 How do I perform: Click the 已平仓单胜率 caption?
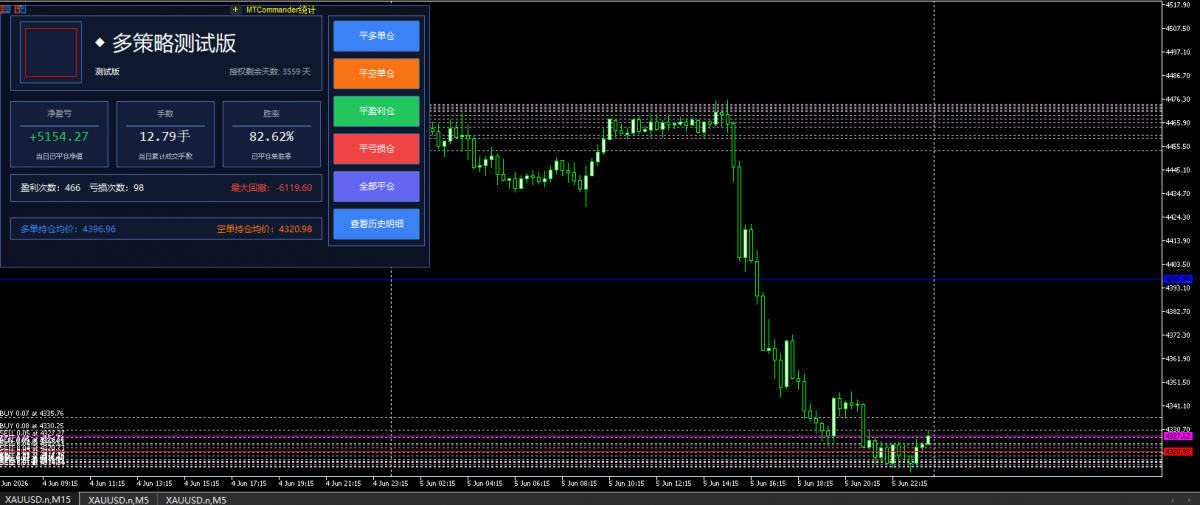[271, 157]
